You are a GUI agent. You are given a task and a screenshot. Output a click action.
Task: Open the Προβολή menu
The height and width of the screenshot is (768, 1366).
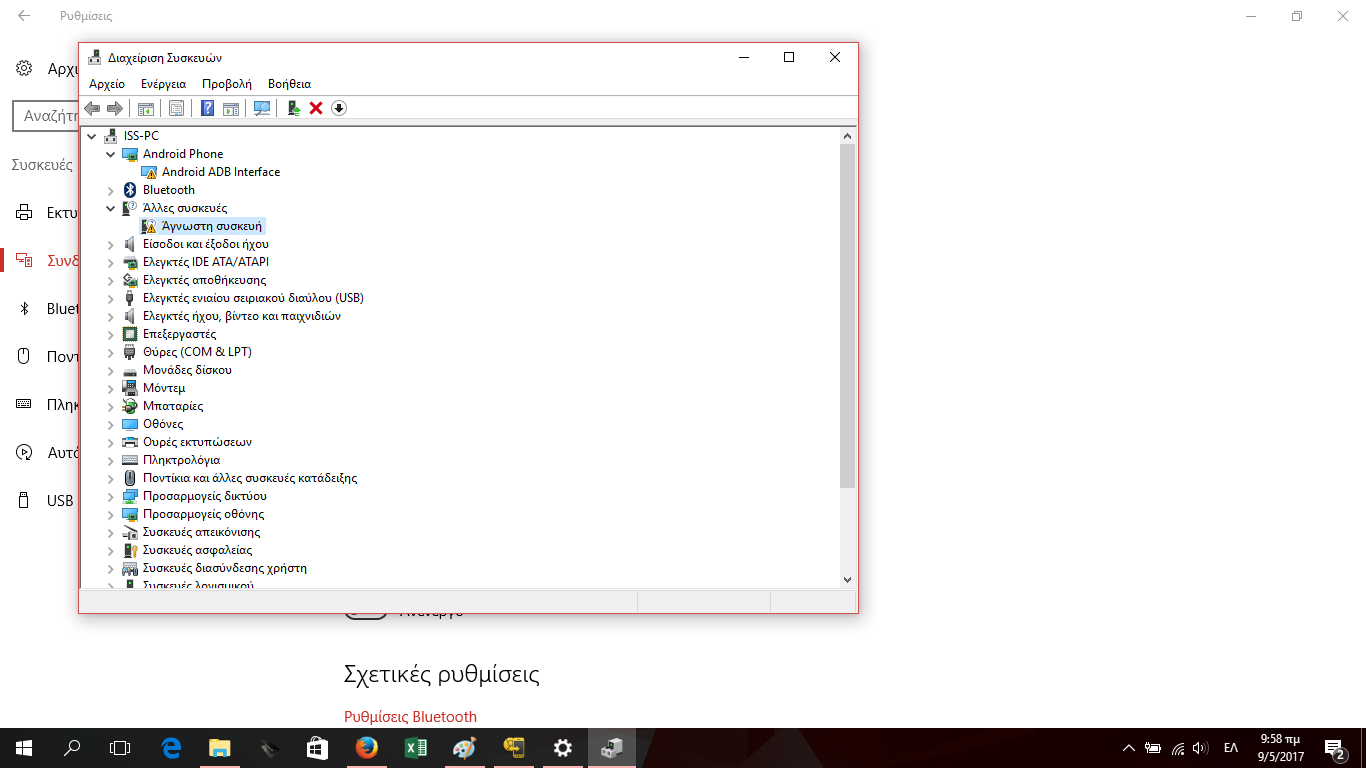coord(227,84)
